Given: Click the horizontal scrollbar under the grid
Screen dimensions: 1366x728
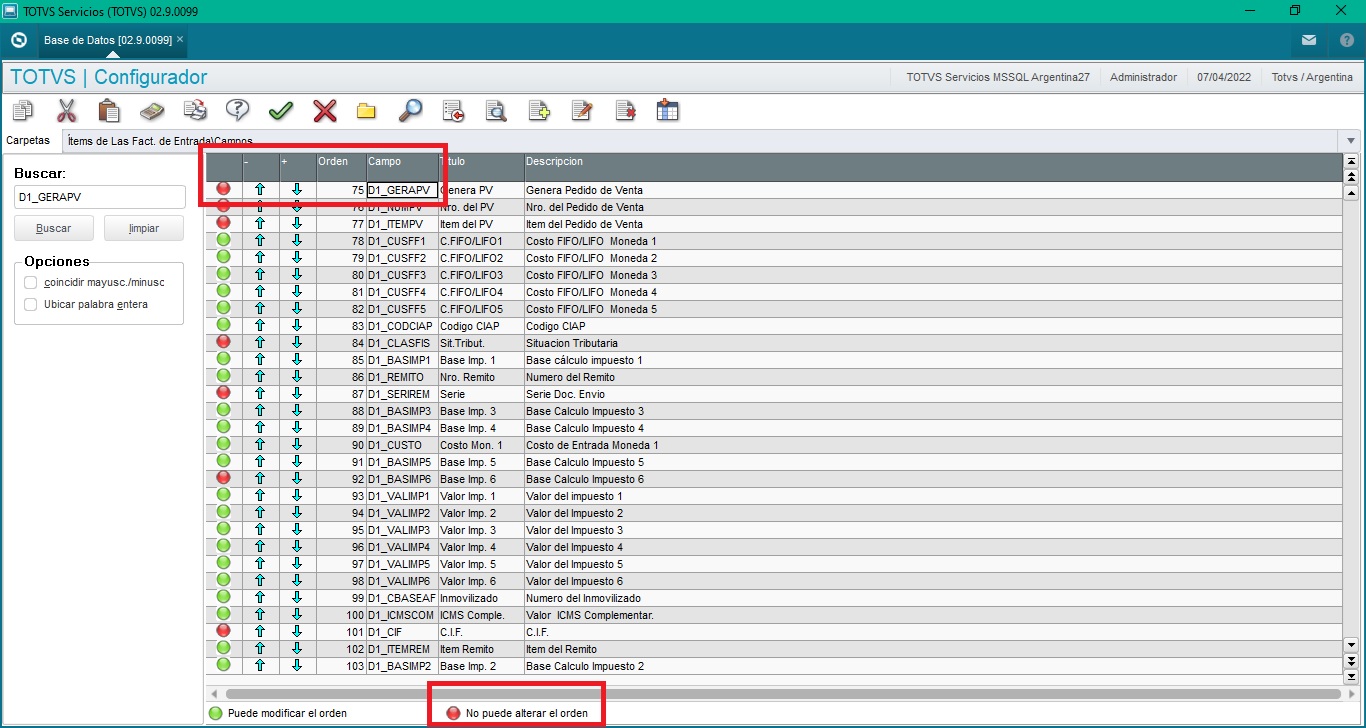Looking at the screenshot, I should pos(782,693).
